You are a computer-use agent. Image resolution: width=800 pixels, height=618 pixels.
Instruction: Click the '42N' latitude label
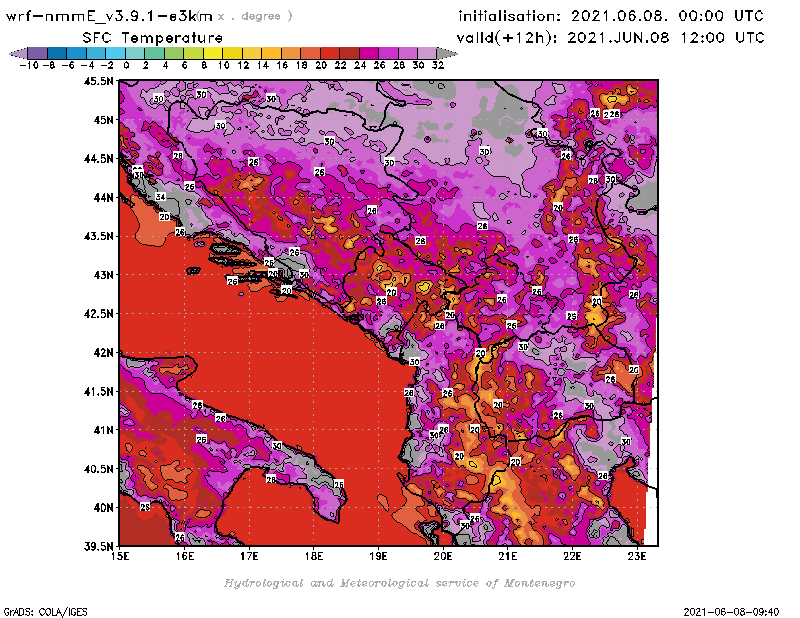click(x=103, y=353)
